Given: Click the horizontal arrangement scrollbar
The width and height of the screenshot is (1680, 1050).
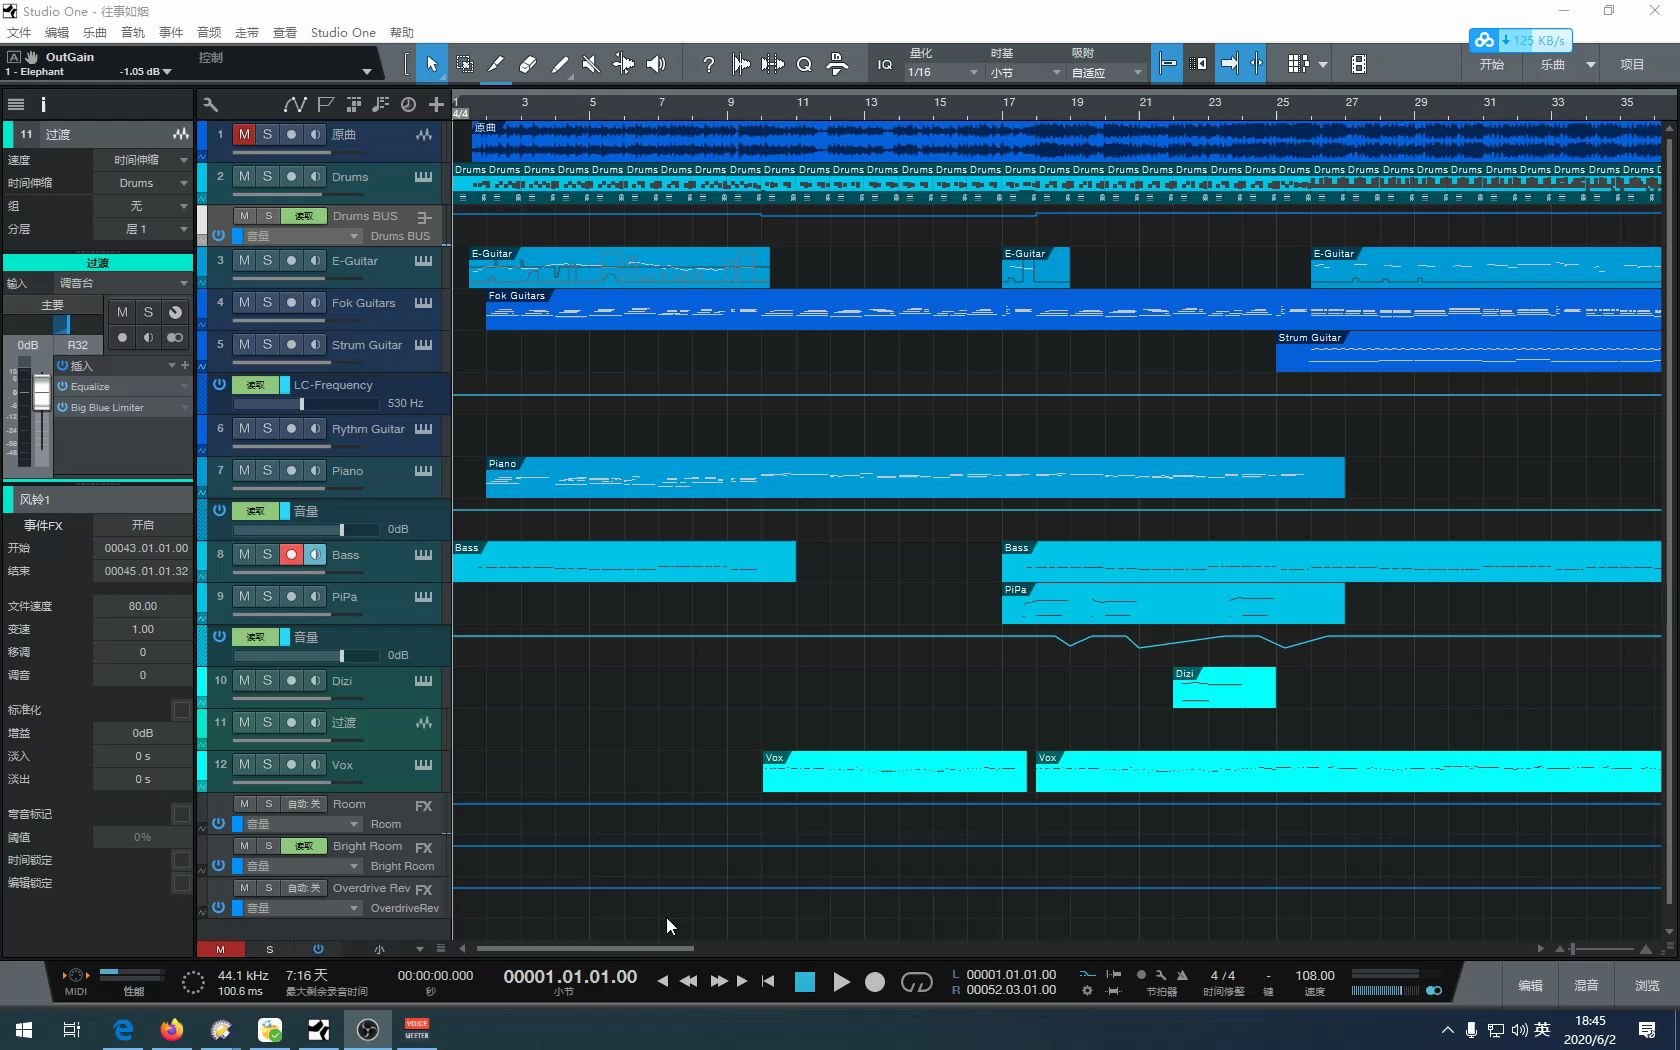Looking at the screenshot, I should 585,948.
